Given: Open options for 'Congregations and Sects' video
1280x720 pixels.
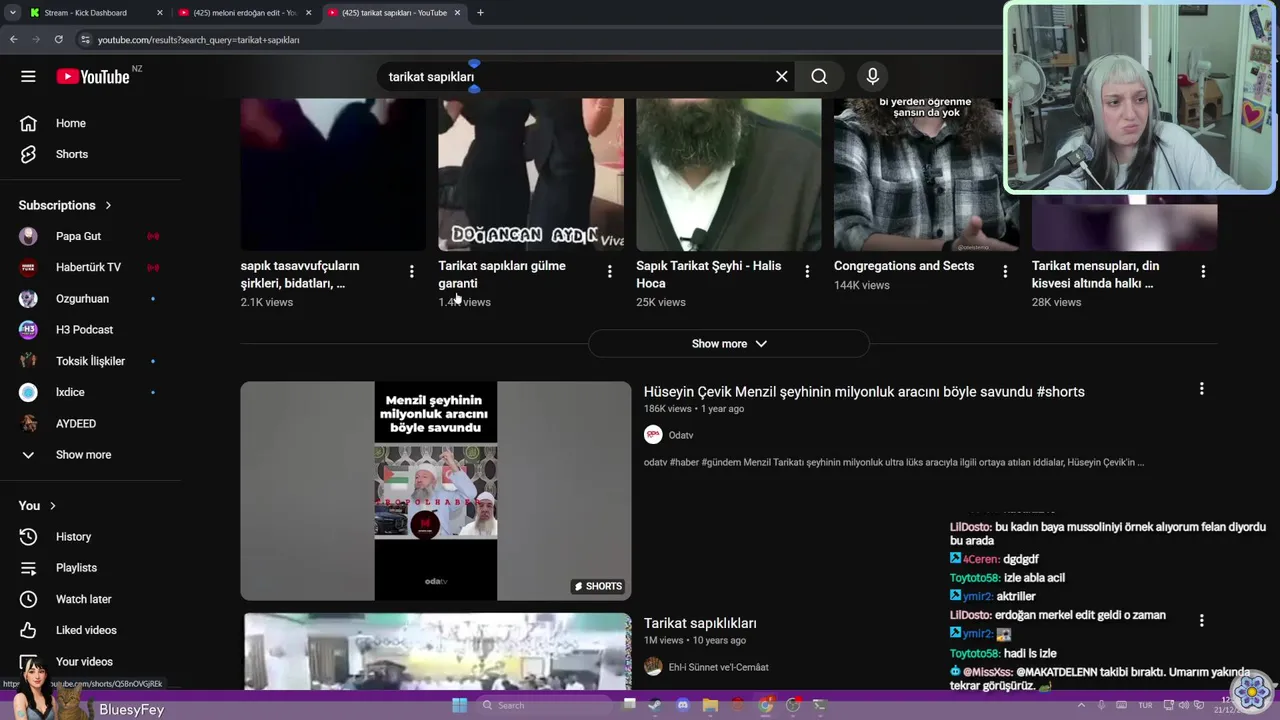Looking at the screenshot, I should coord(1005,271).
